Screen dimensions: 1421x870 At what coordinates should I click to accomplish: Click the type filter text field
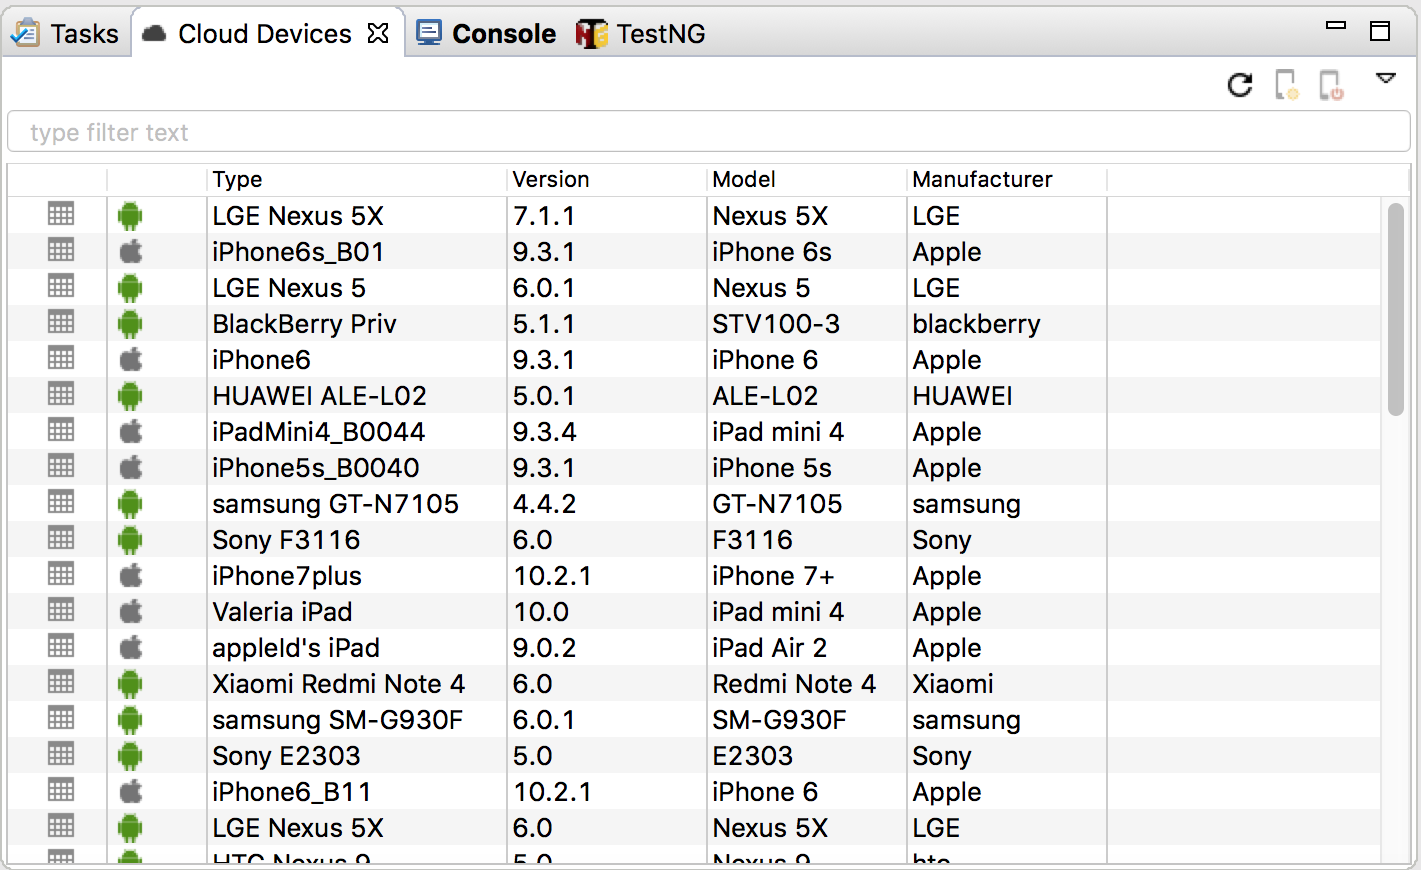tap(709, 132)
